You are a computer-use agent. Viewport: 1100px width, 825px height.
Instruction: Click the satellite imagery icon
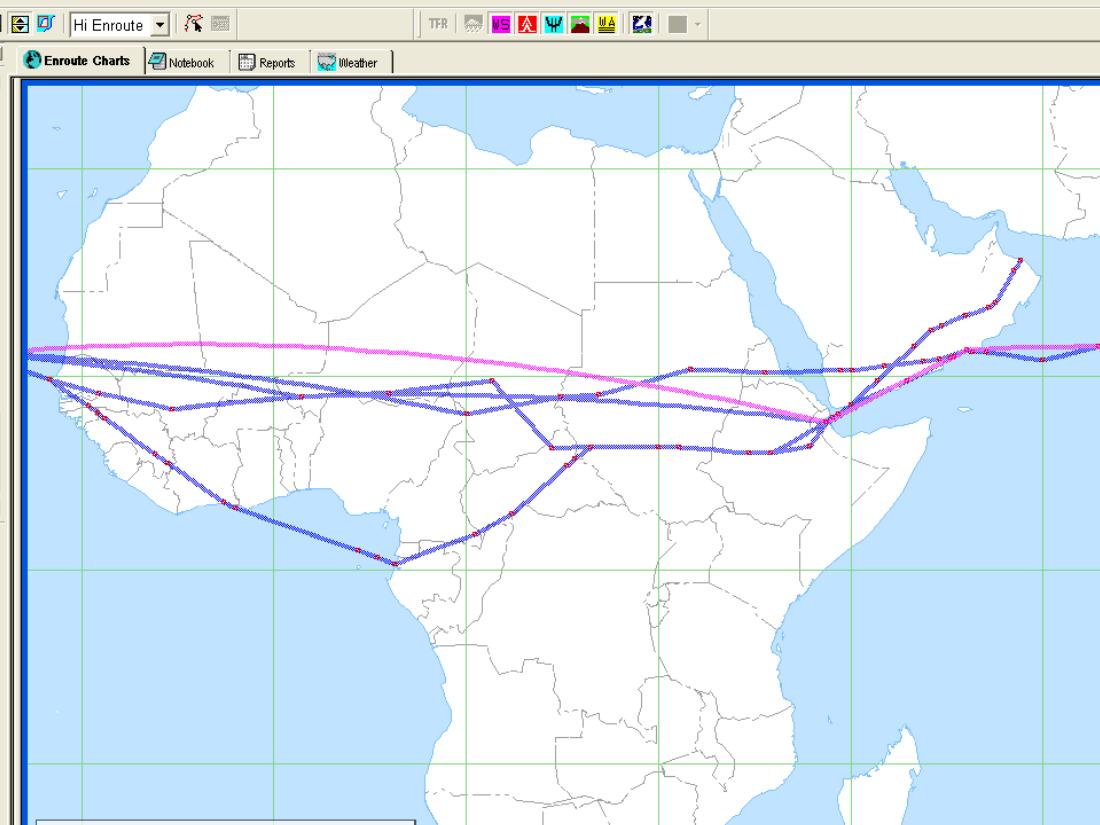click(x=642, y=25)
